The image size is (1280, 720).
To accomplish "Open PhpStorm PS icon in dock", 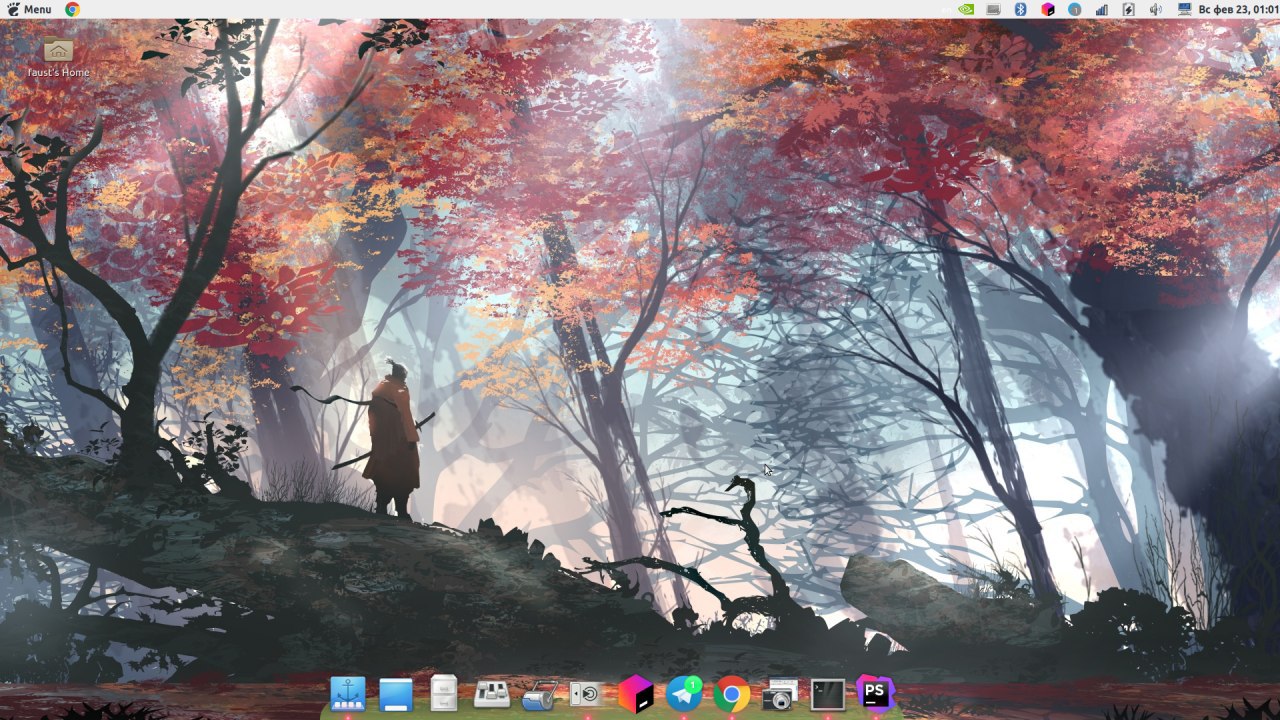I will pos(875,692).
